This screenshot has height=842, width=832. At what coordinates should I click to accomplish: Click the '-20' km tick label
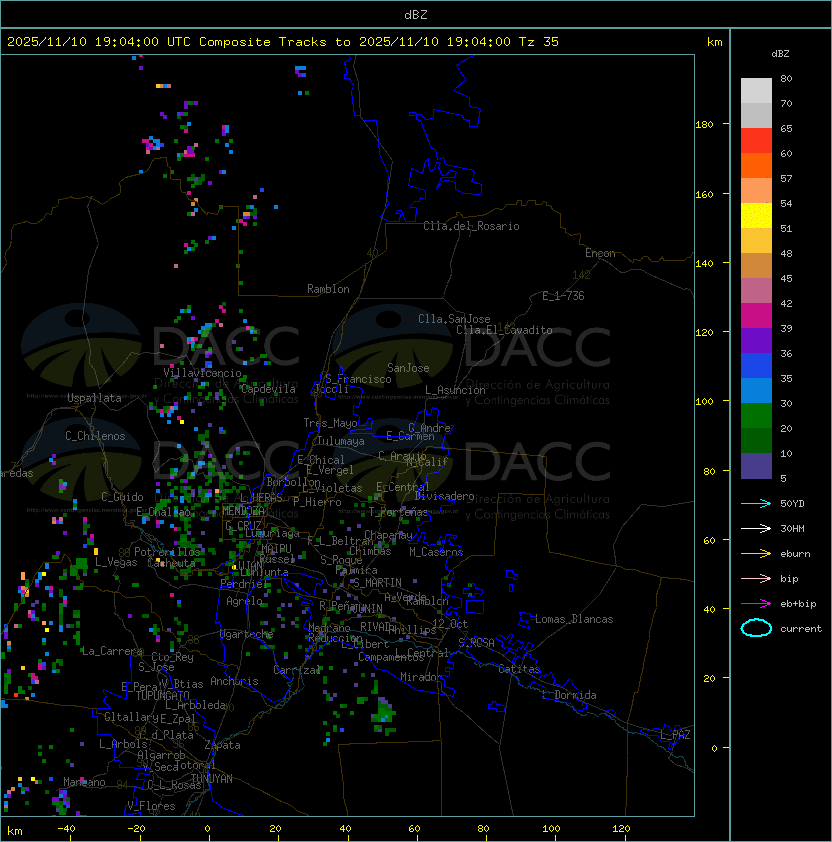[x=136, y=829]
